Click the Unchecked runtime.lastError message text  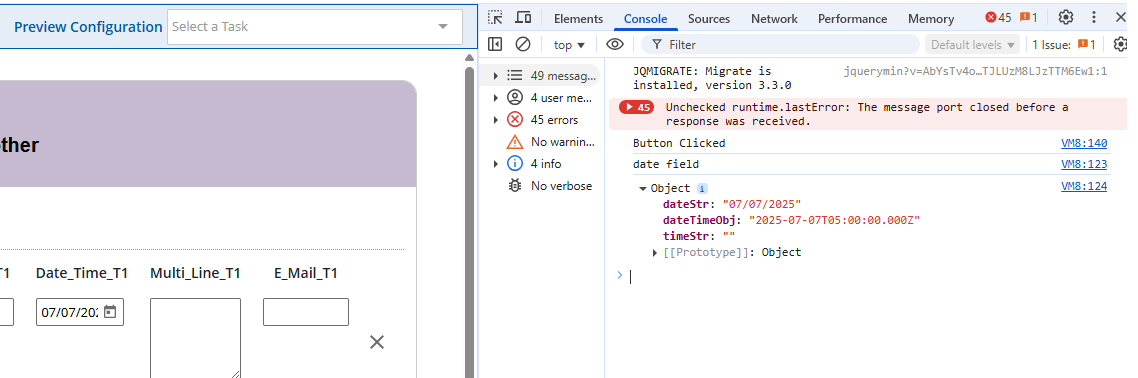click(x=867, y=114)
